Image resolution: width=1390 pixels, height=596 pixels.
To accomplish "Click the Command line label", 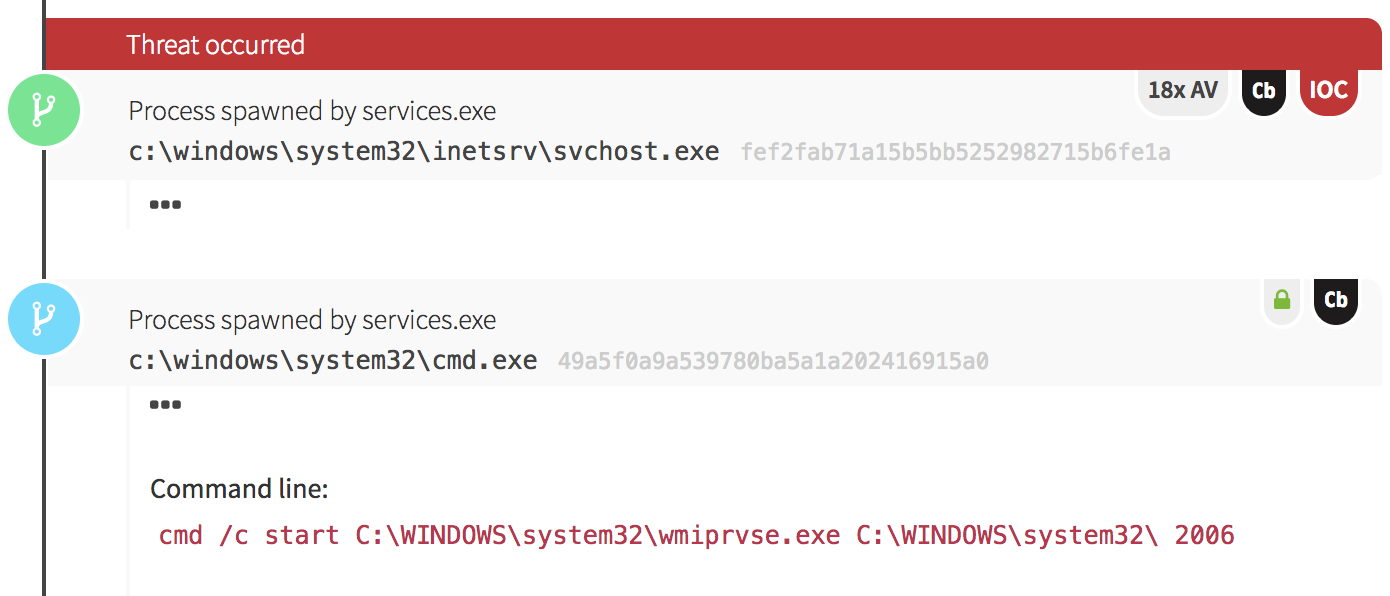I will pos(239,489).
